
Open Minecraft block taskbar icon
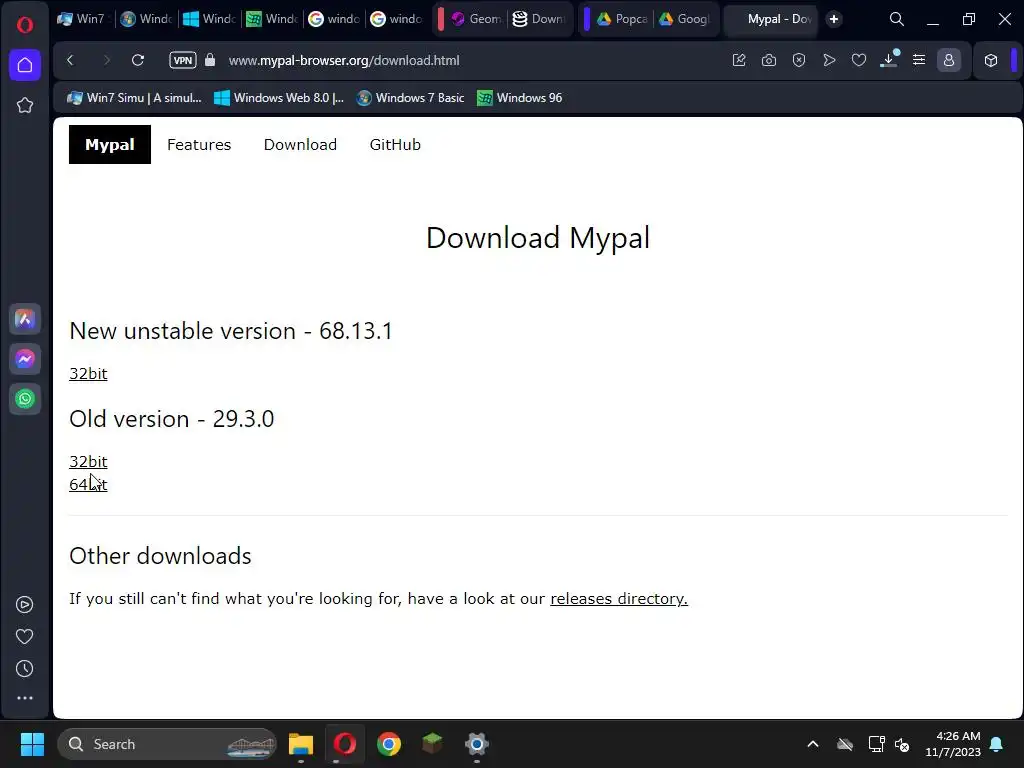pos(432,744)
